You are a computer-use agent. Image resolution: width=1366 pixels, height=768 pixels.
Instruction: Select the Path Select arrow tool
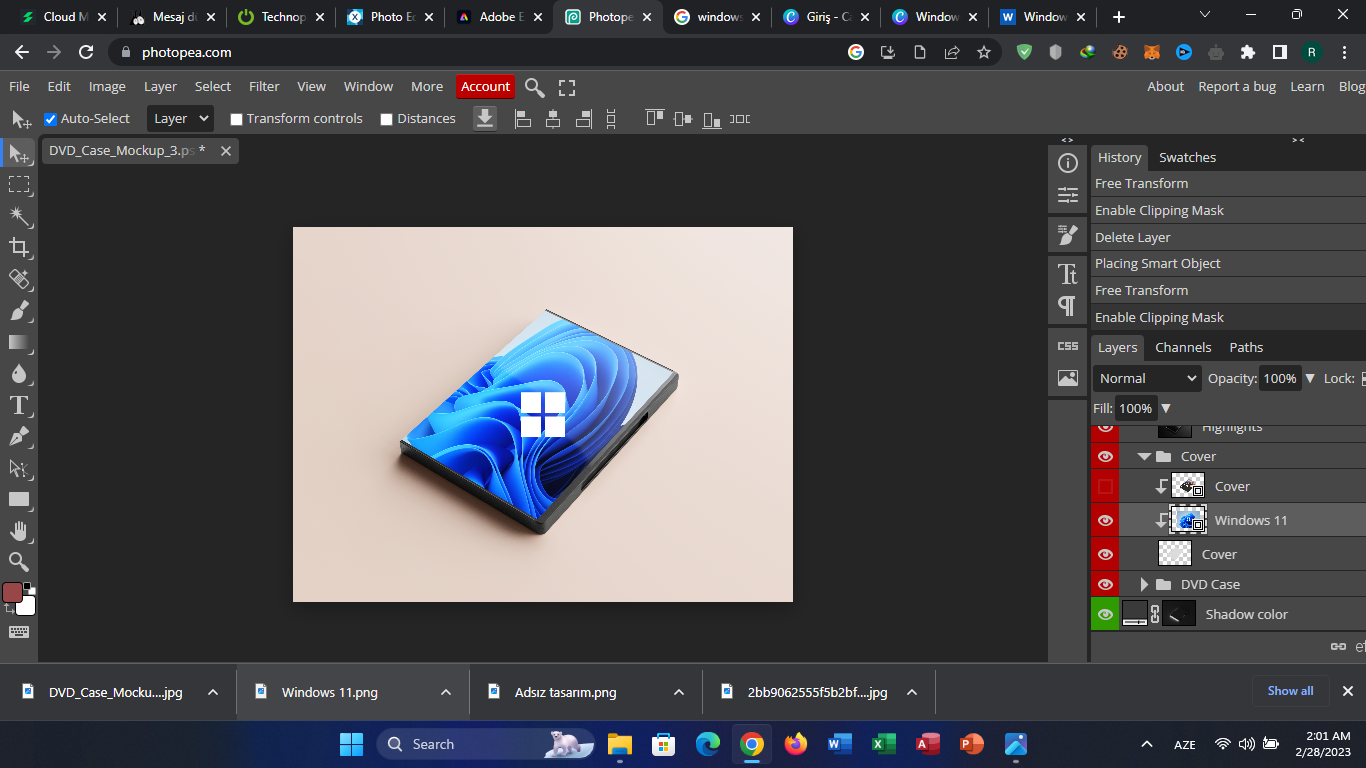[x=19, y=468]
